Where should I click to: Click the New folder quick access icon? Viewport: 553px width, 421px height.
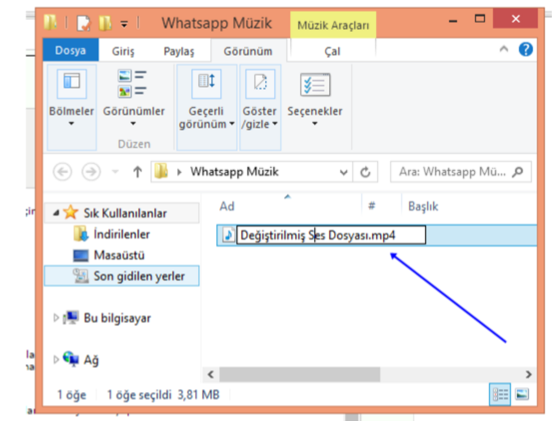pyautogui.click(x=105, y=23)
